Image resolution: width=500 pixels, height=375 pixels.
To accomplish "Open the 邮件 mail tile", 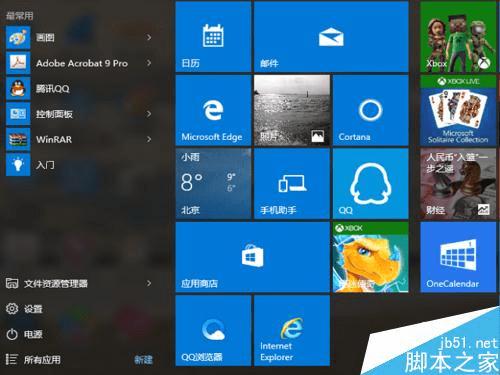I will point(331,36).
